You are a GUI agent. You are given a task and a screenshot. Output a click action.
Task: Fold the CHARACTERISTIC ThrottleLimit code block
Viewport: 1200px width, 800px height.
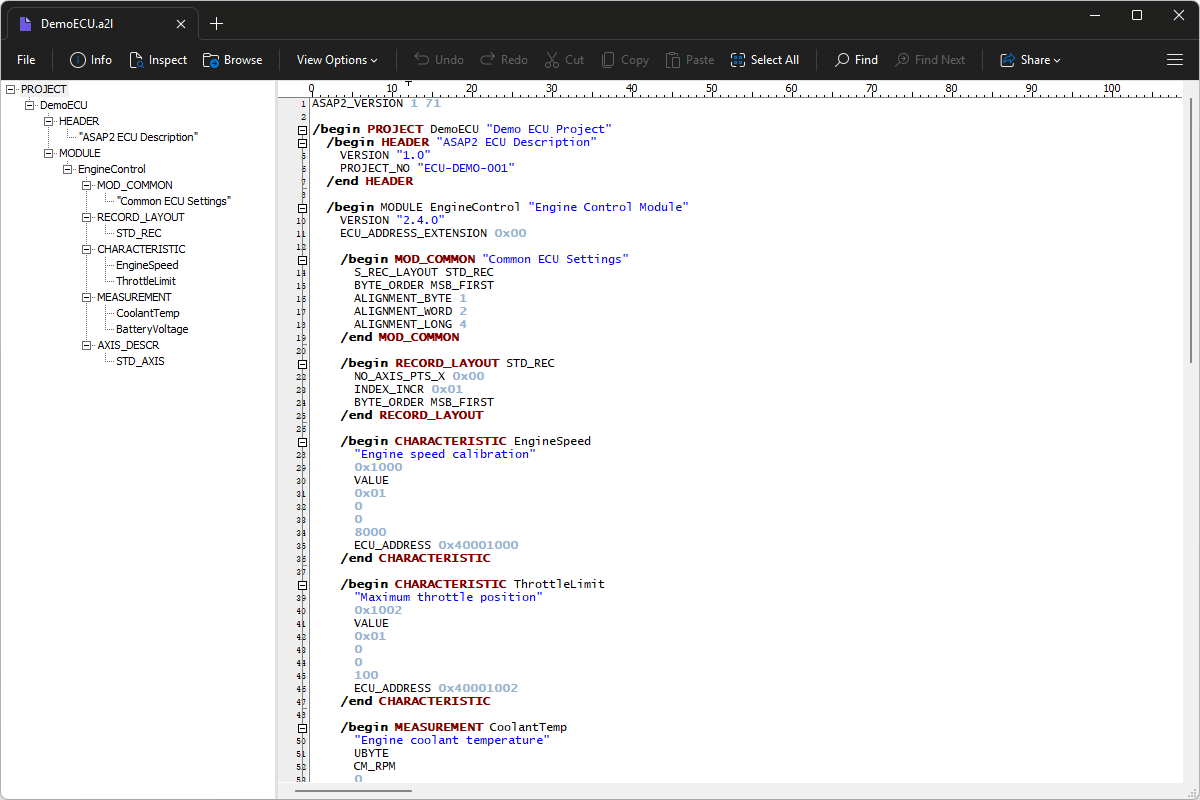pos(302,585)
